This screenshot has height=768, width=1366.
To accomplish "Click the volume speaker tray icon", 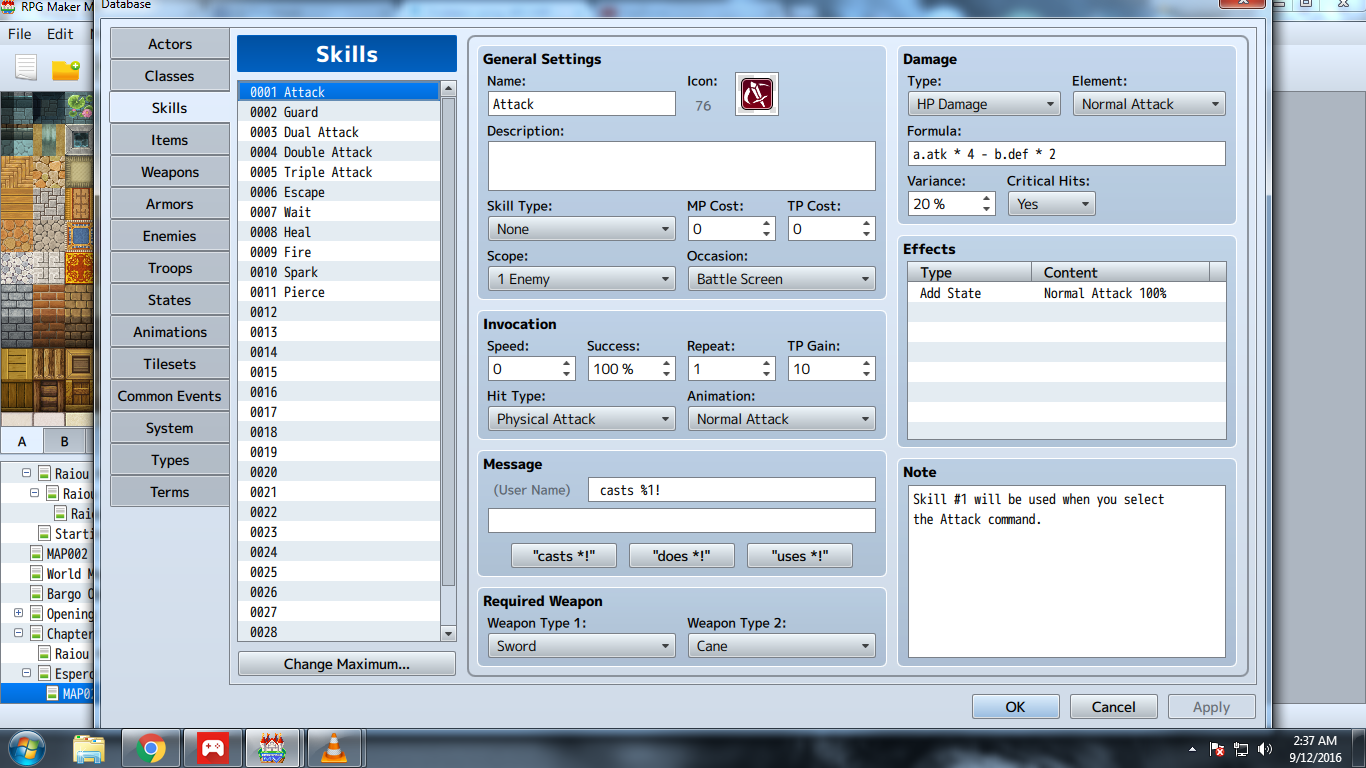I will point(1266,748).
